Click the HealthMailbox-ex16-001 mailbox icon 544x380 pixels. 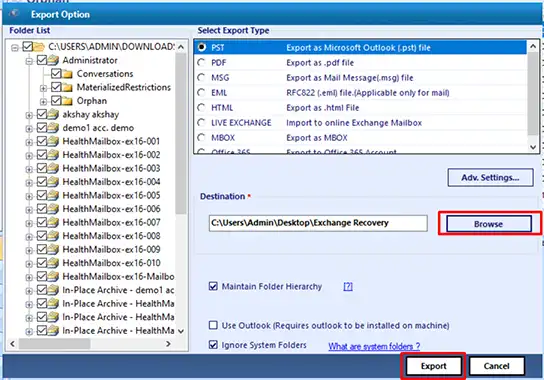[x=53, y=142]
